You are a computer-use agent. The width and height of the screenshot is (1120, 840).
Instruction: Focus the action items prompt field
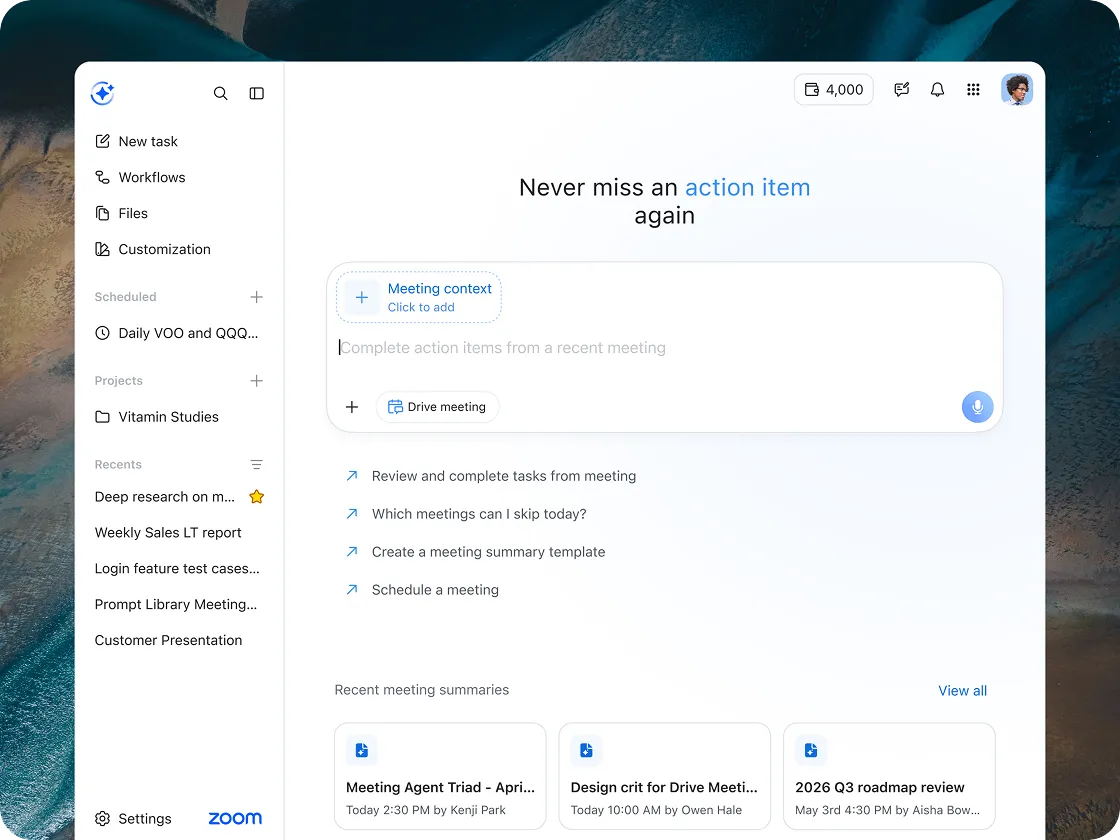click(x=664, y=348)
